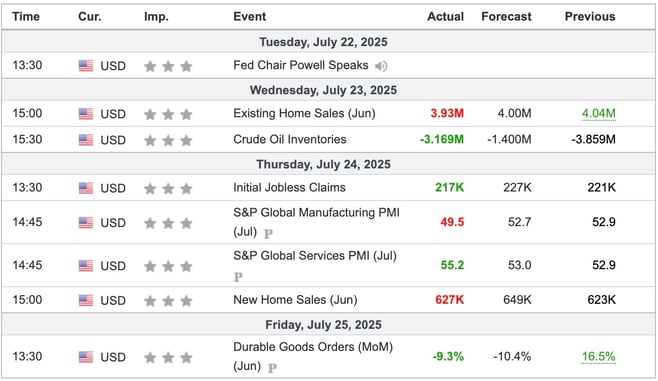This screenshot has width=658, height=381.
Task: Click forecast value 53.0
Action: tap(520, 265)
